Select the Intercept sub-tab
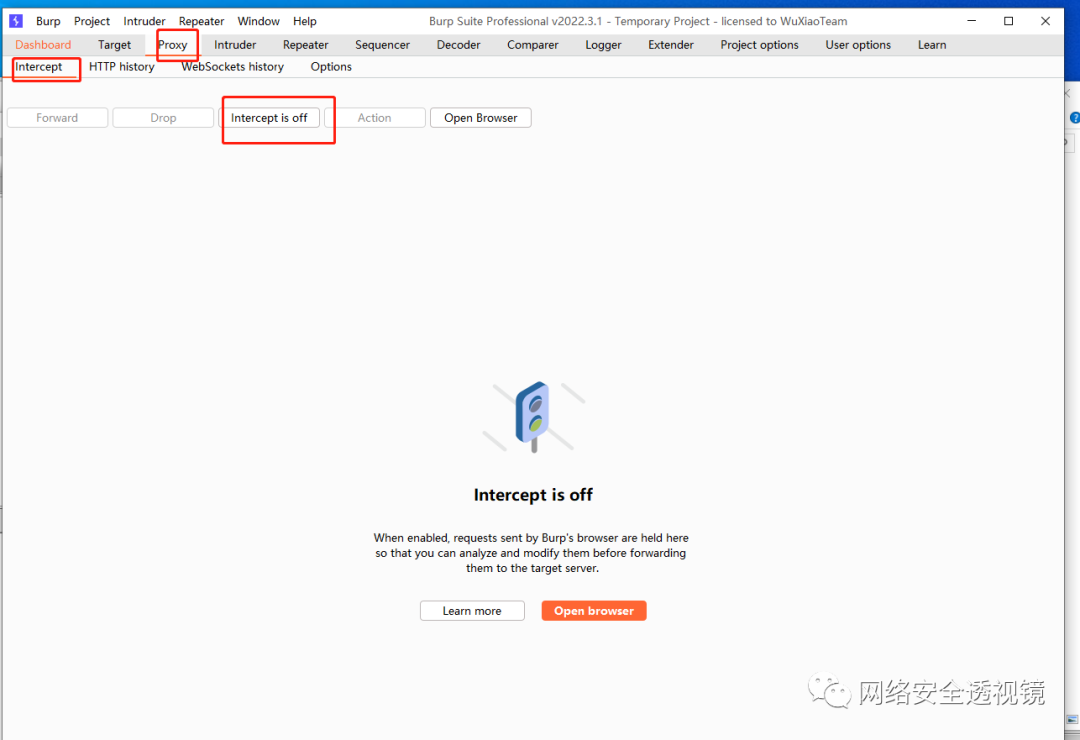 point(39,67)
